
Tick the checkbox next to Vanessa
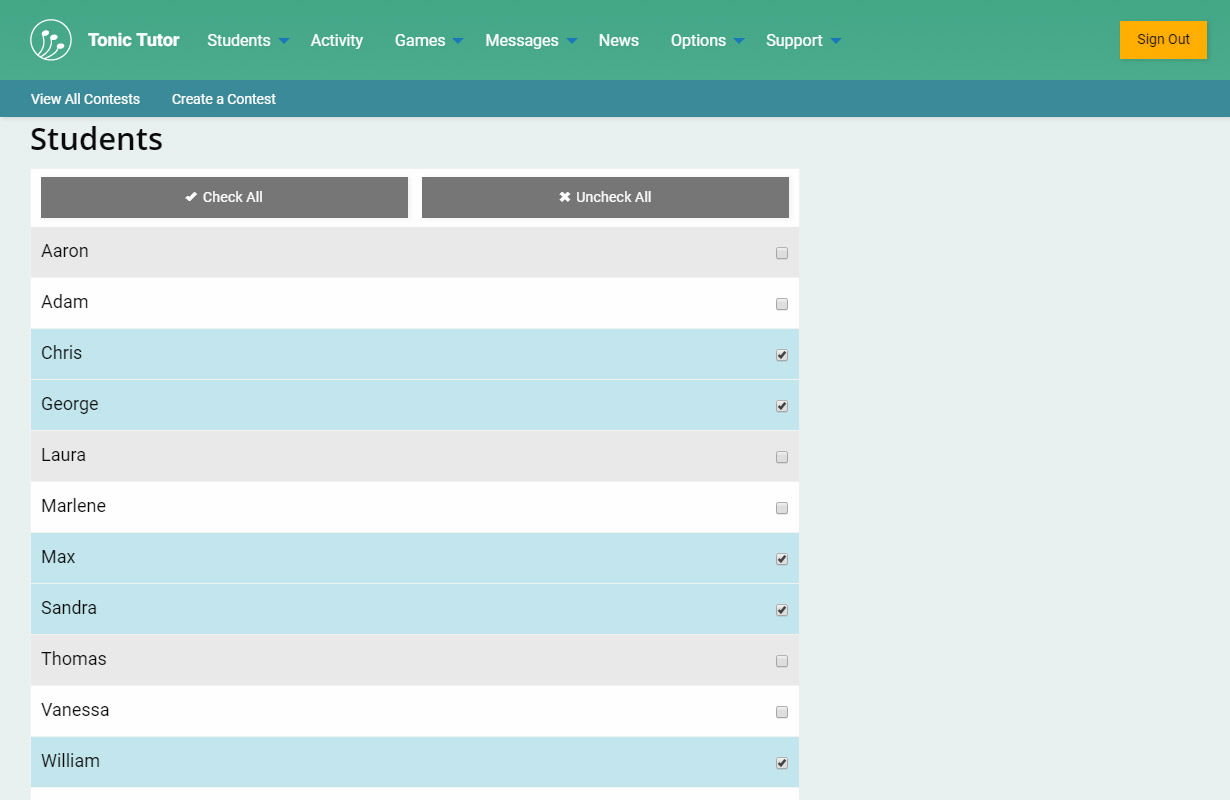pyautogui.click(x=782, y=712)
